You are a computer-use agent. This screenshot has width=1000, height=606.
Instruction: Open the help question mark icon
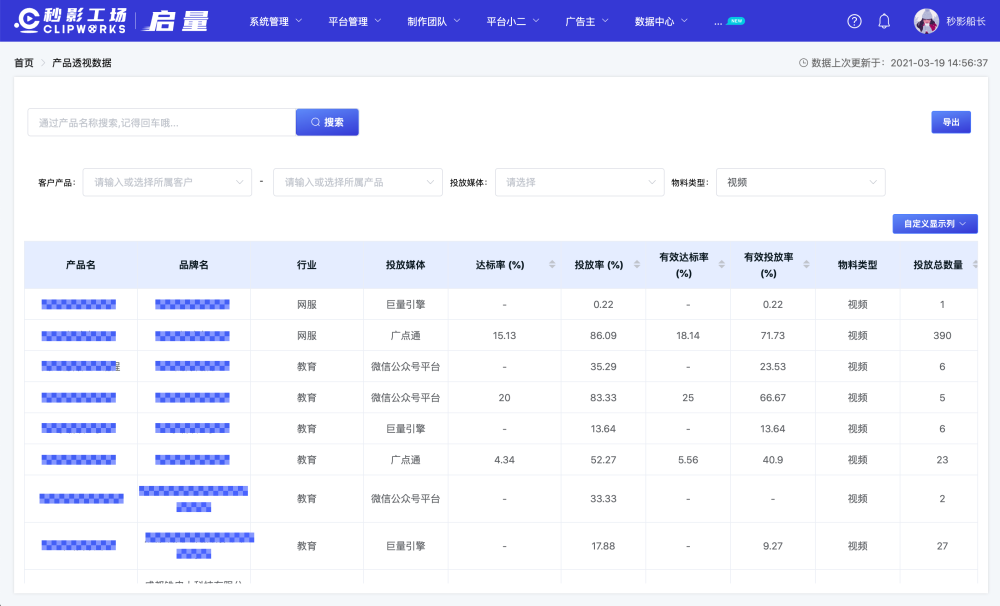(x=854, y=21)
